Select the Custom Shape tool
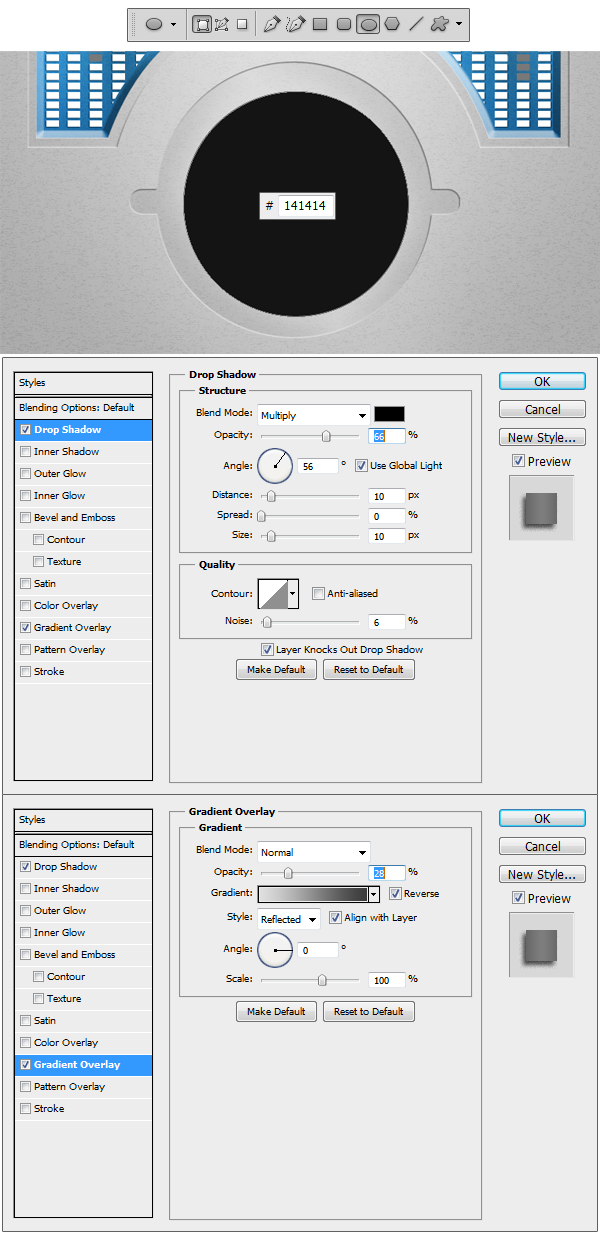This screenshot has height=1241, width=600. click(440, 24)
